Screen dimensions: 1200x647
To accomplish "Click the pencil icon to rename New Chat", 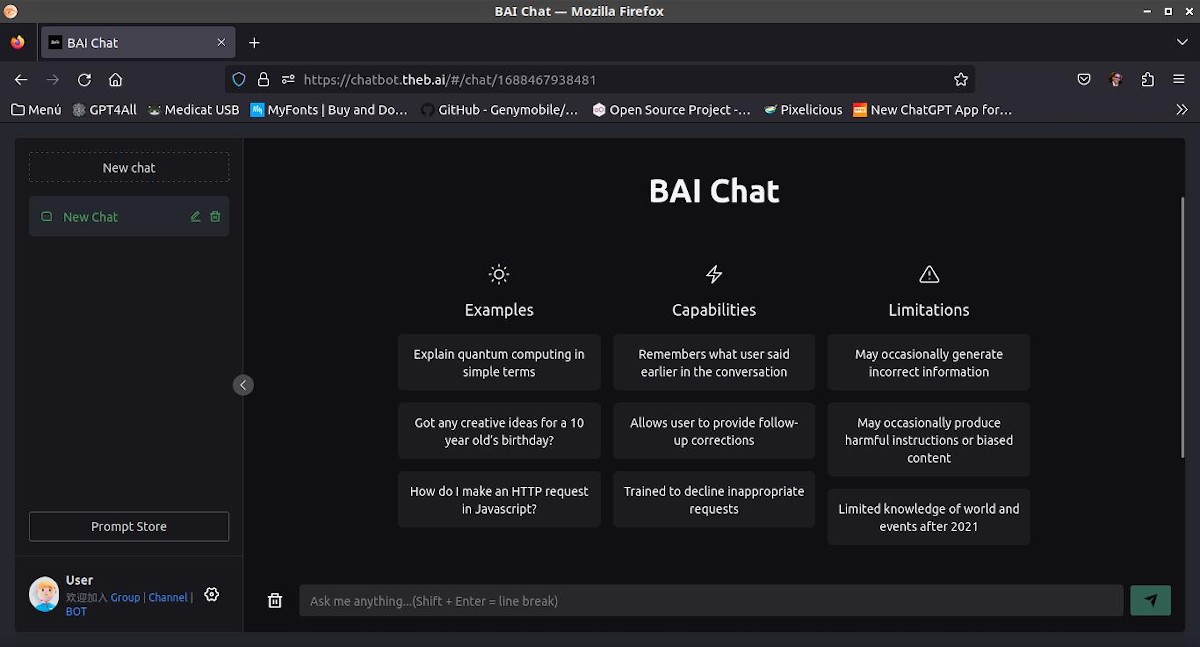I will 196,216.
